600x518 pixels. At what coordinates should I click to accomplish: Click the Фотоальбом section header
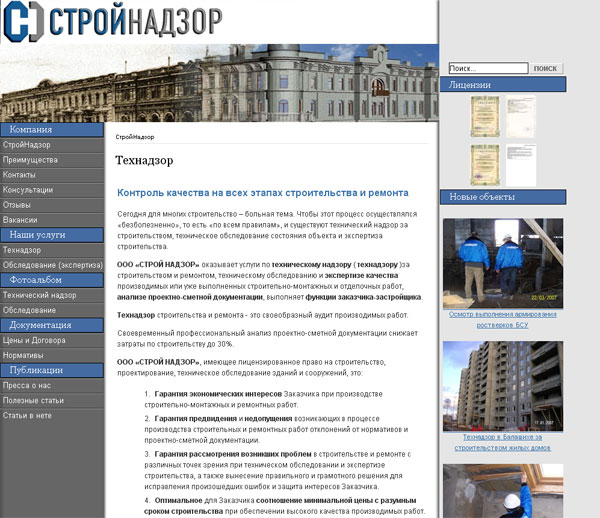pyautogui.click(x=52, y=280)
